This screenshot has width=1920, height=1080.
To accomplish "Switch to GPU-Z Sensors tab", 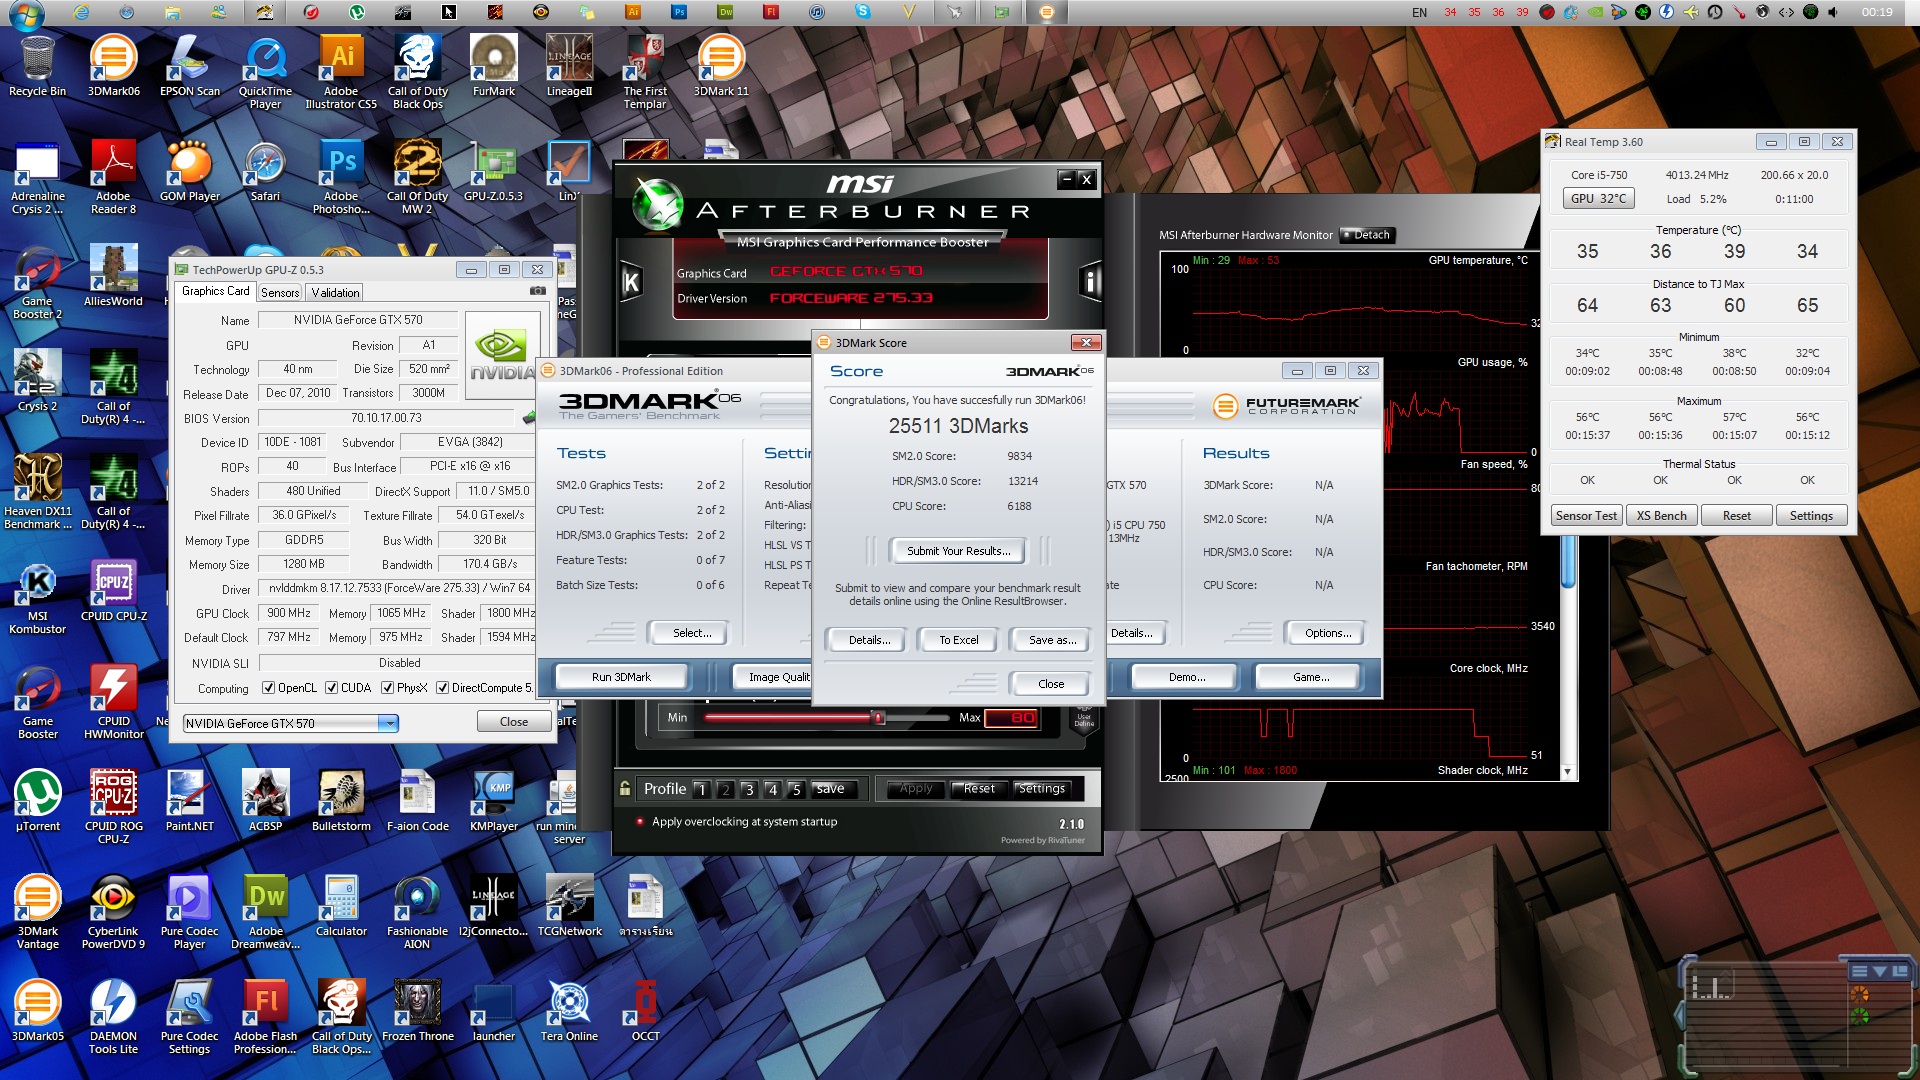I will click(x=280, y=293).
